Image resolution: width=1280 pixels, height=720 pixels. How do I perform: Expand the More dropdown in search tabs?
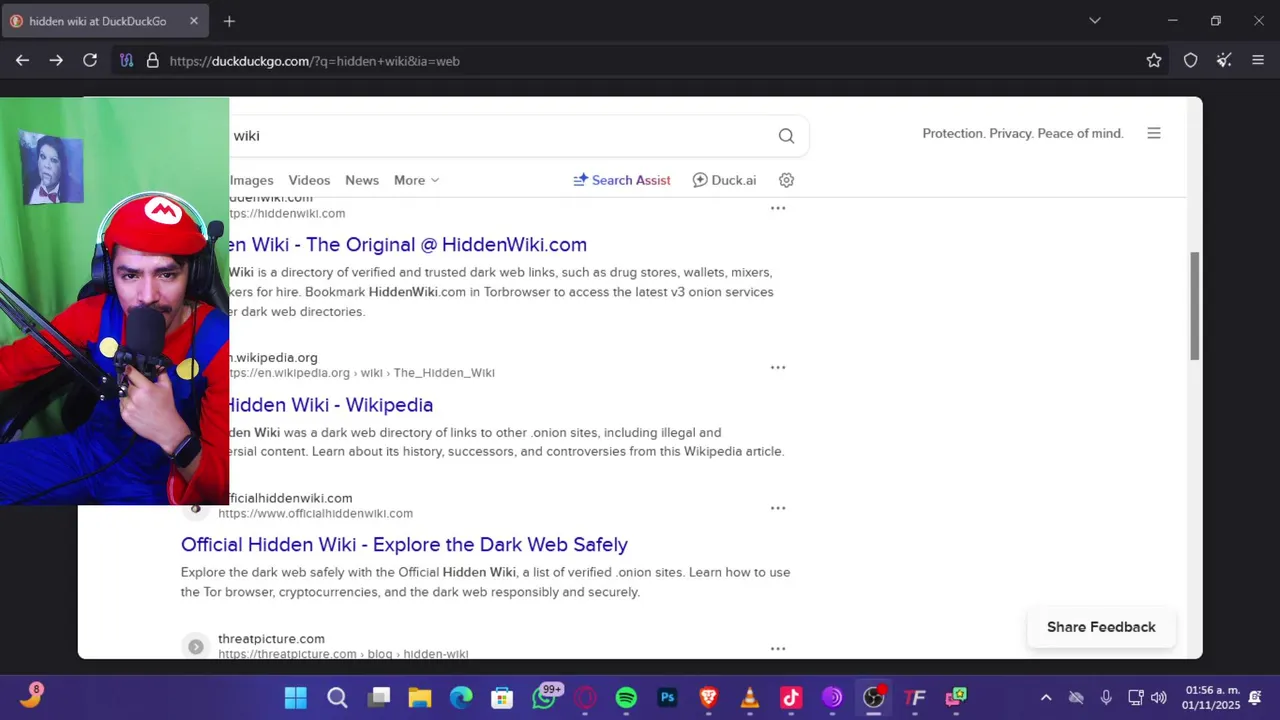pos(416,180)
